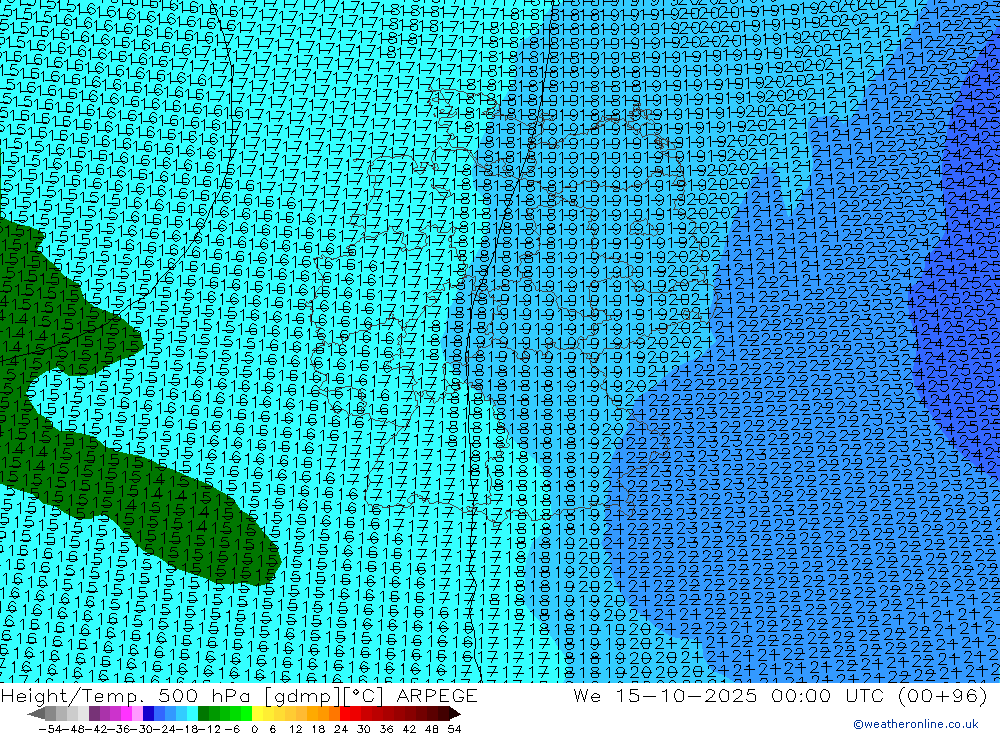Select the yellow legend swatch above 0
The width and height of the screenshot is (1000, 733).
pos(258,713)
